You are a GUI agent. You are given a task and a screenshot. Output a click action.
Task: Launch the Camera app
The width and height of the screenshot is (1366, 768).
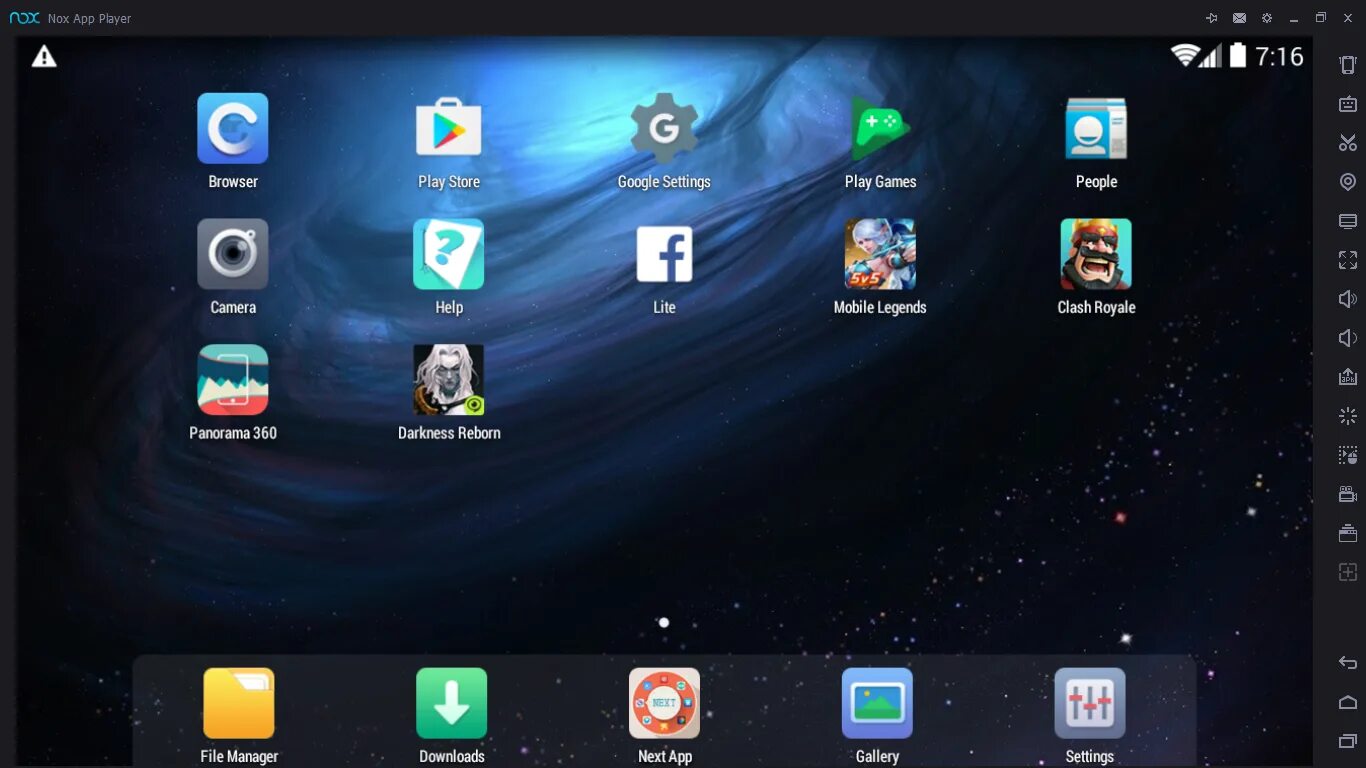(233, 255)
